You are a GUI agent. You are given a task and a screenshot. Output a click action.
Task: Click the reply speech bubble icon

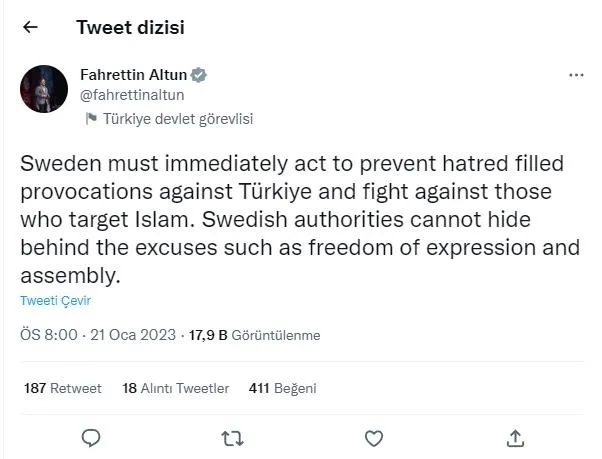click(x=91, y=437)
